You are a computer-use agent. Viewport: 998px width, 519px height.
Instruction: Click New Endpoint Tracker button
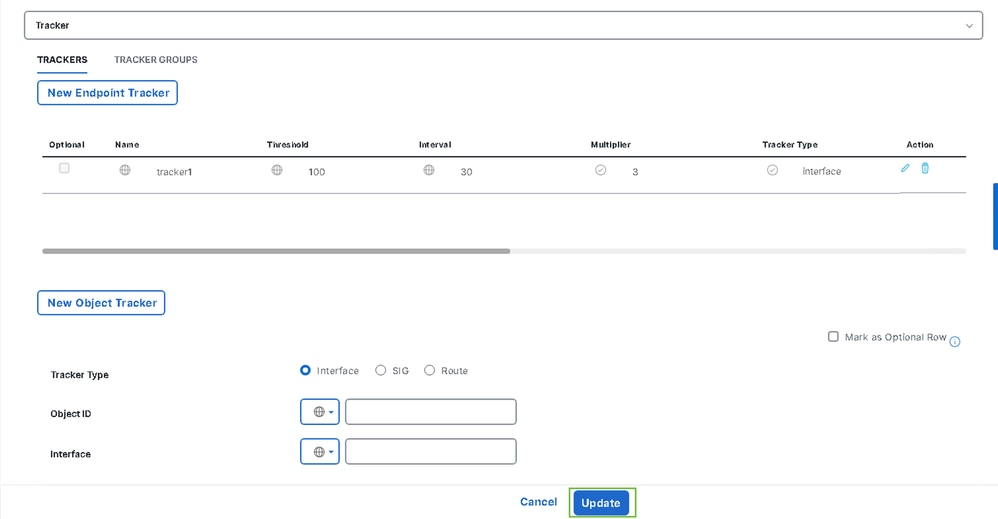tap(108, 93)
